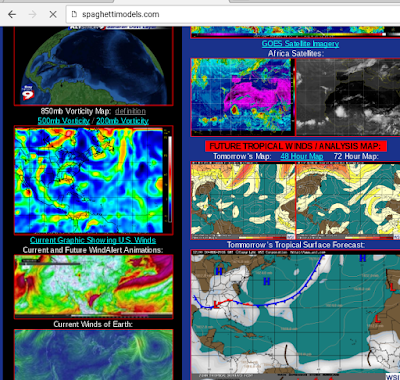Click the 'Current Winds of Earth:' label
Image resolution: width=400 pixels, height=380 pixels.
[x=93, y=324]
